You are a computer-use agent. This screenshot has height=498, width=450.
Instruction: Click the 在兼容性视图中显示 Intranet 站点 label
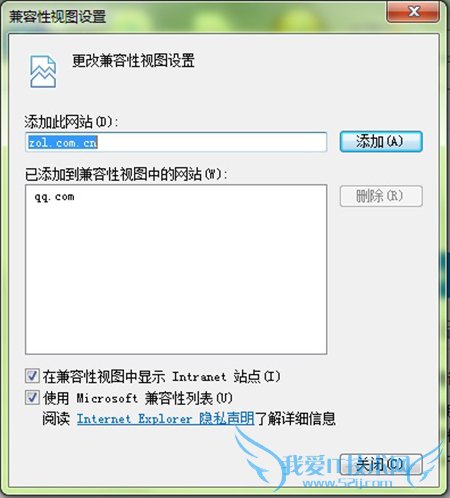(161, 376)
